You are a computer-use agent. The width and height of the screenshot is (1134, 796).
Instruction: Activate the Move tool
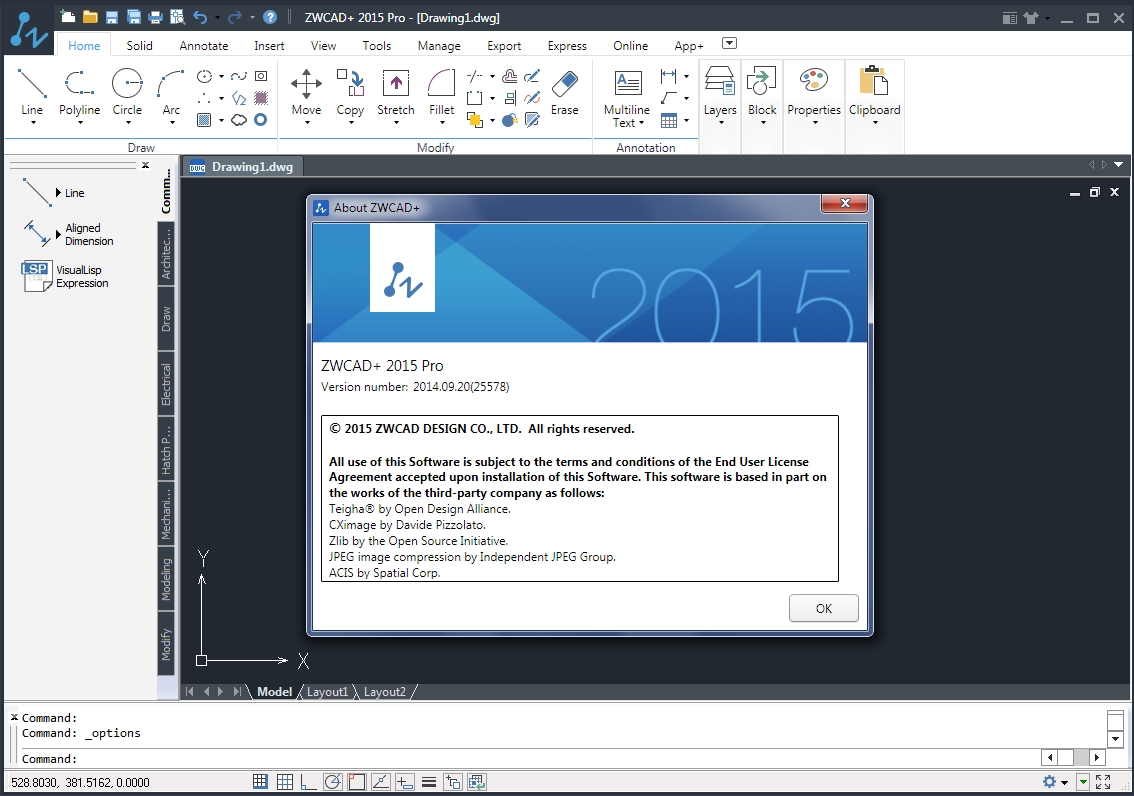[307, 91]
